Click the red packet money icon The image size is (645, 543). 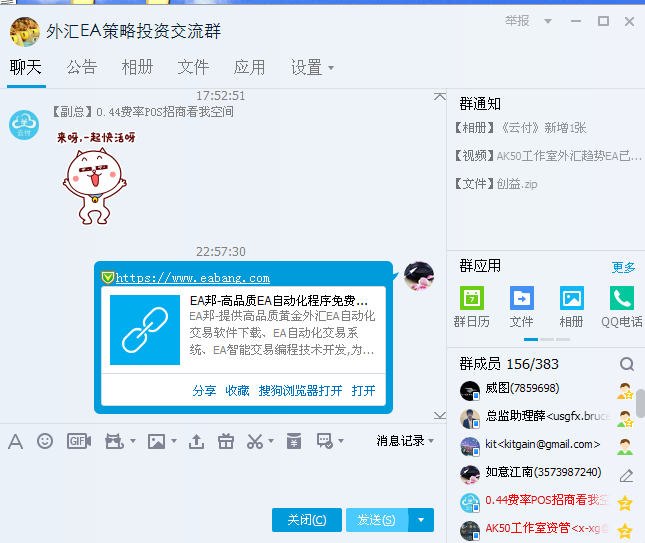tap(294, 441)
